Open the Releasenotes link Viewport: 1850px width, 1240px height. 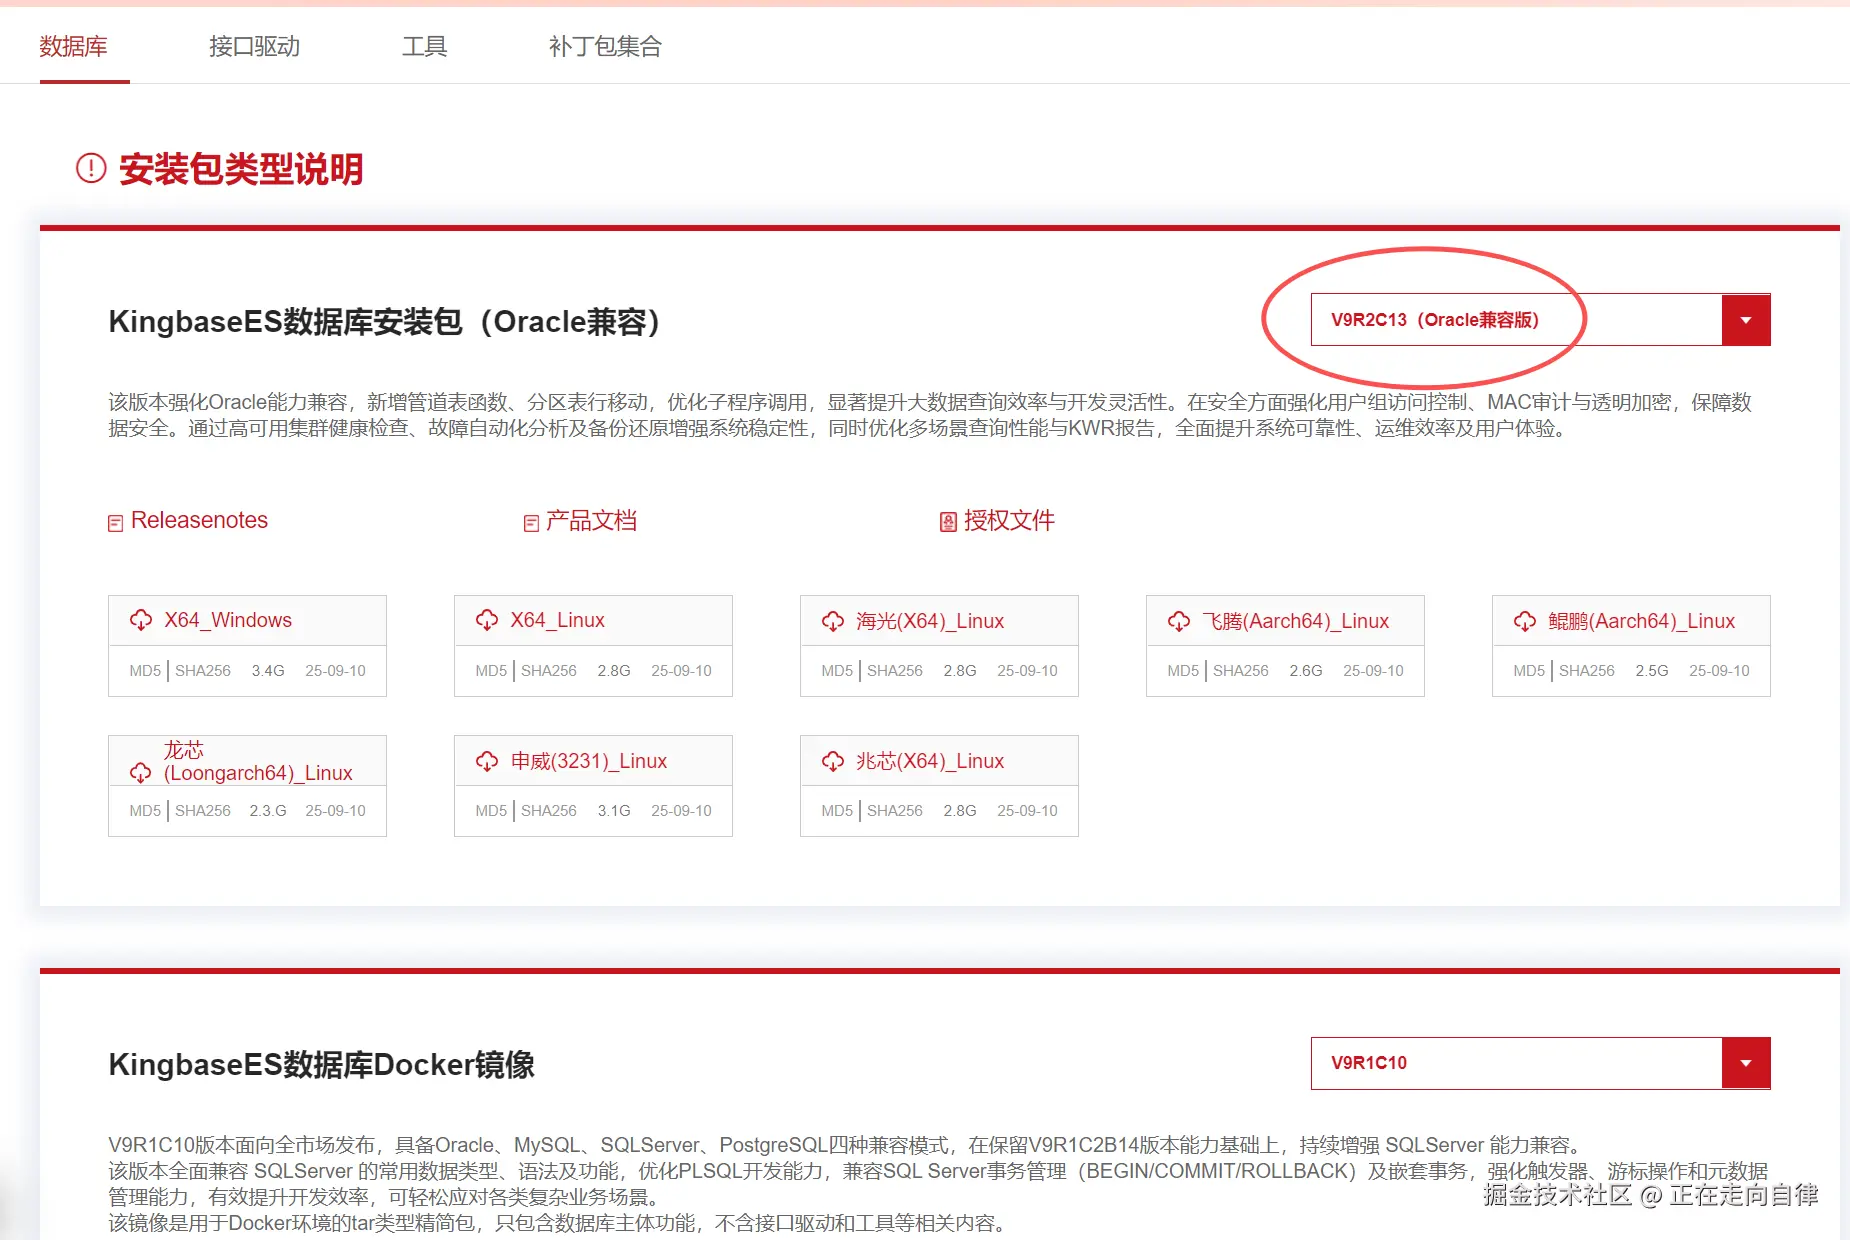point(199,520)
